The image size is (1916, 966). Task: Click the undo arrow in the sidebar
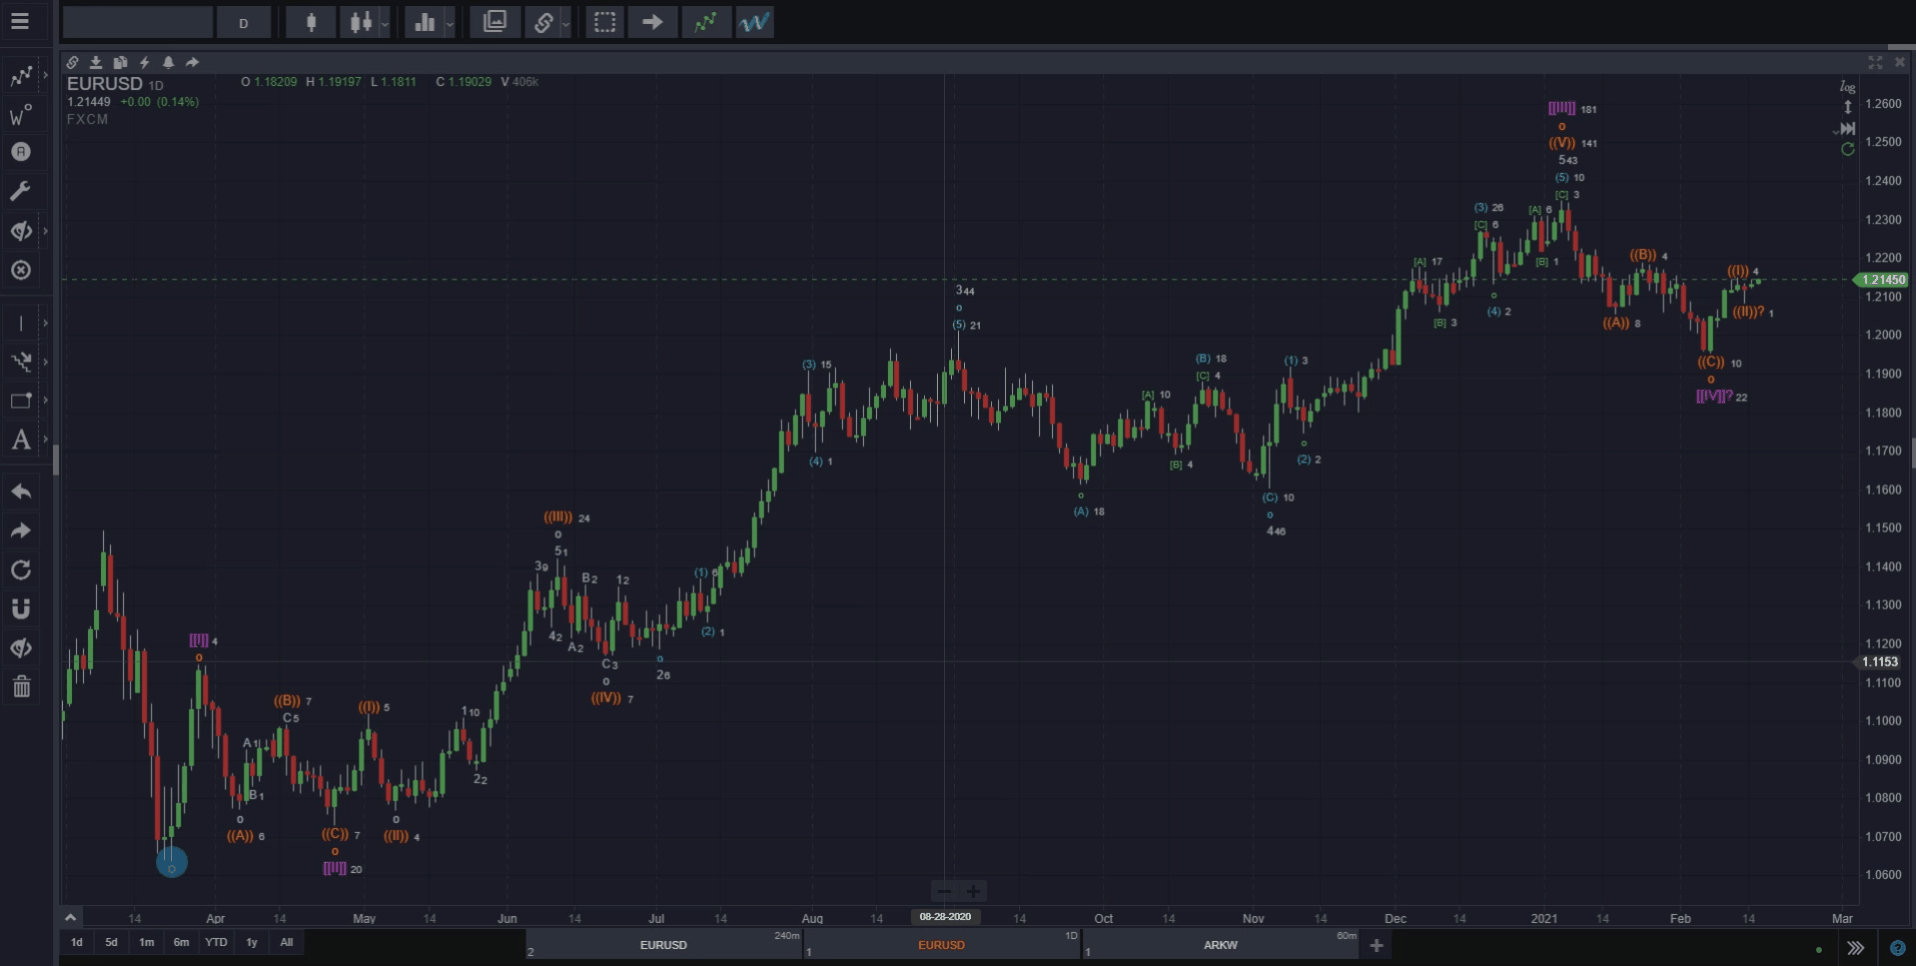(21, 492)
